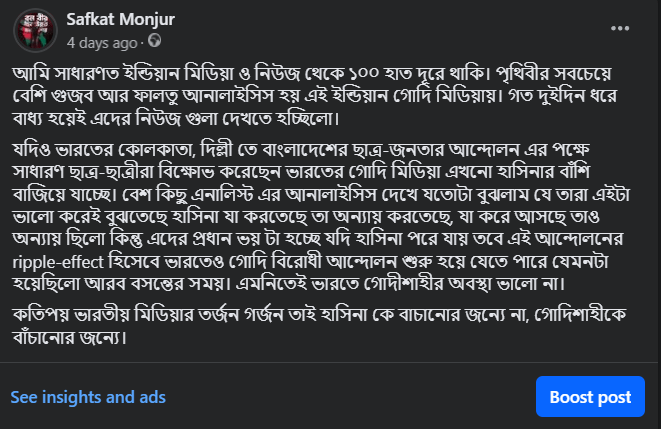Click the line beginning "বেশি গুজব আর ফালতু"
The height and width of the screenshot is (429, 661).
(250, 98)
